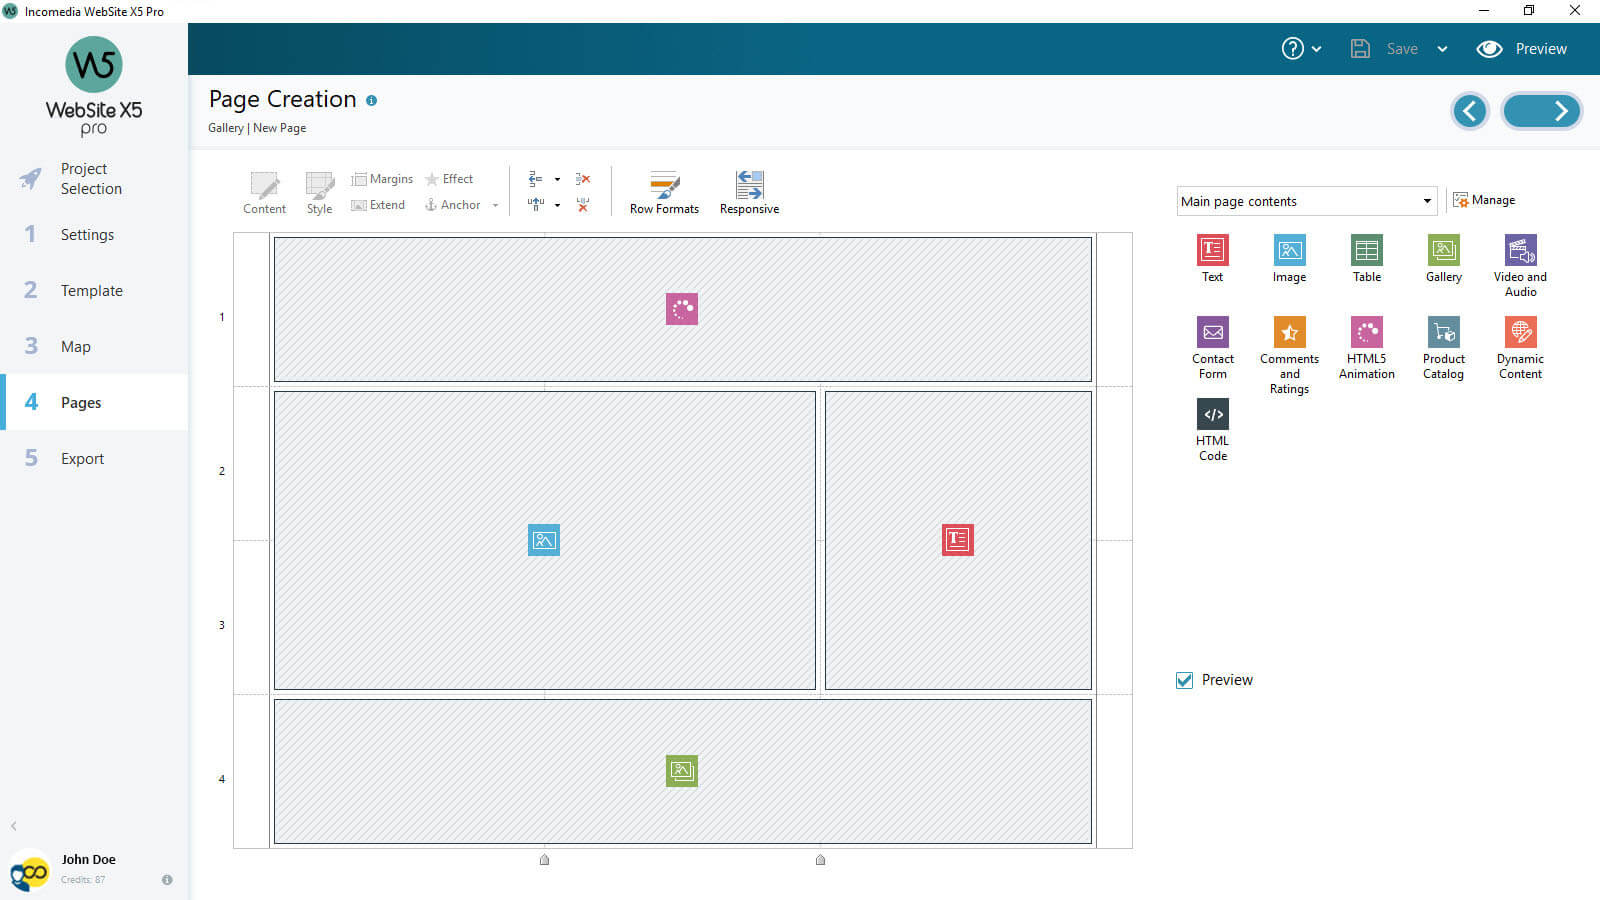Open the John Doe profile avatar
The image size is (1600, 900).
(x=30, y=870)
